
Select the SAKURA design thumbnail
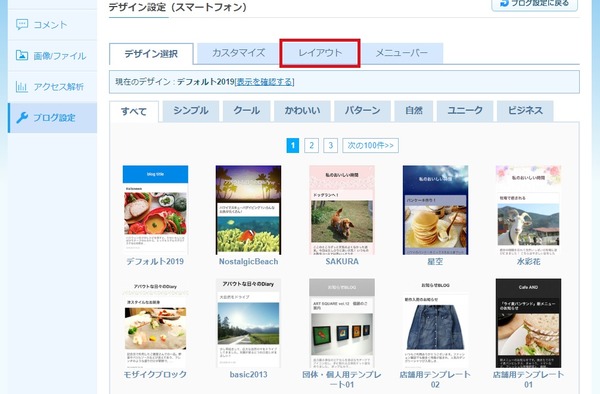click(342, 210)
